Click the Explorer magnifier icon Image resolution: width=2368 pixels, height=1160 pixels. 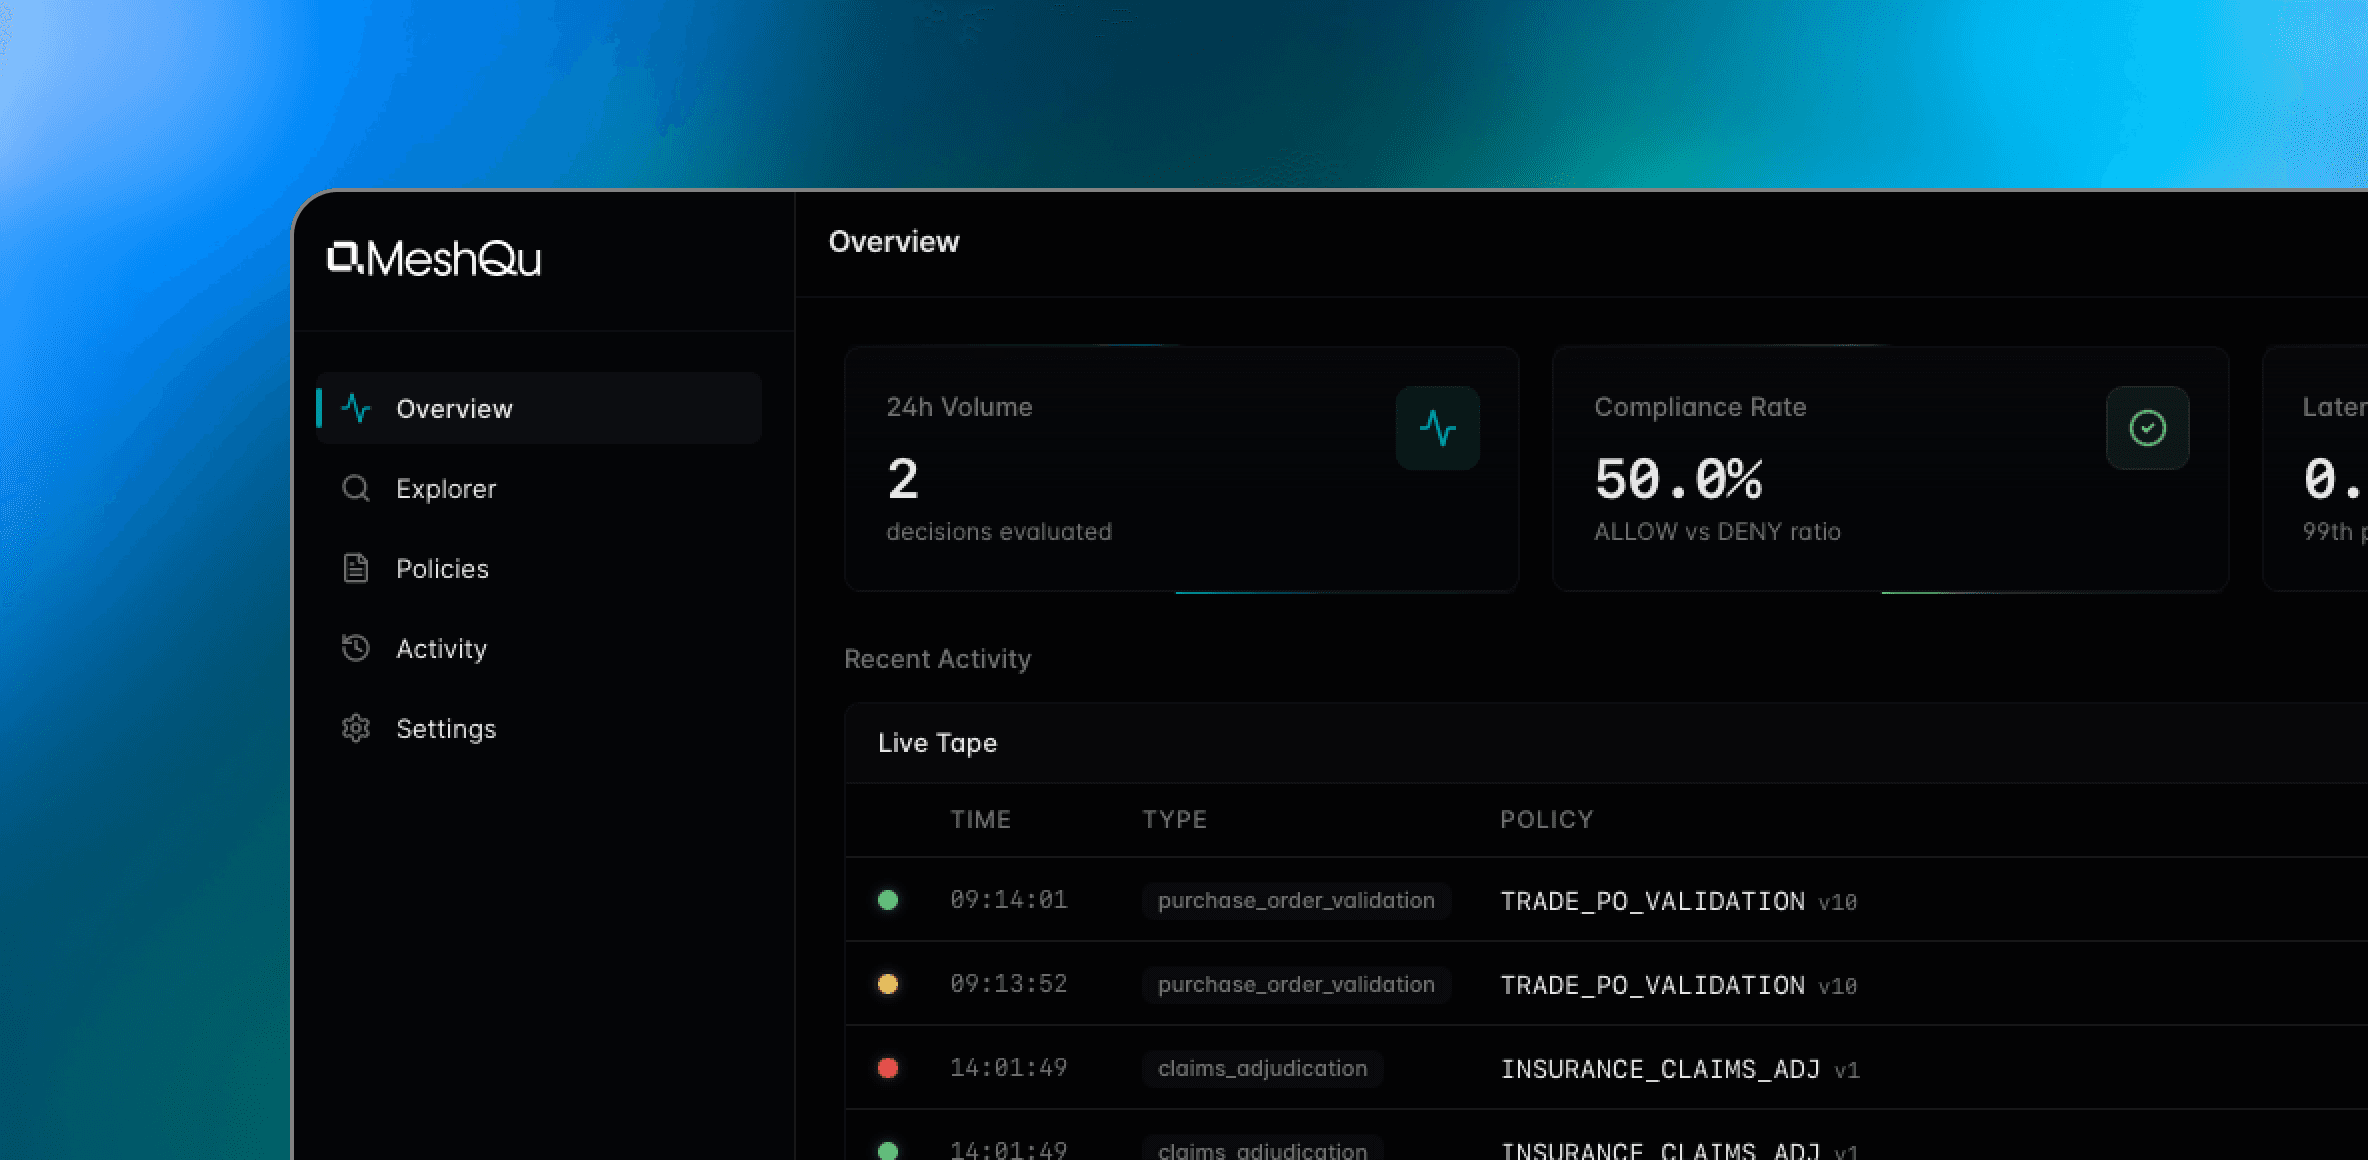pyautogui.click(x=356, y=488)
